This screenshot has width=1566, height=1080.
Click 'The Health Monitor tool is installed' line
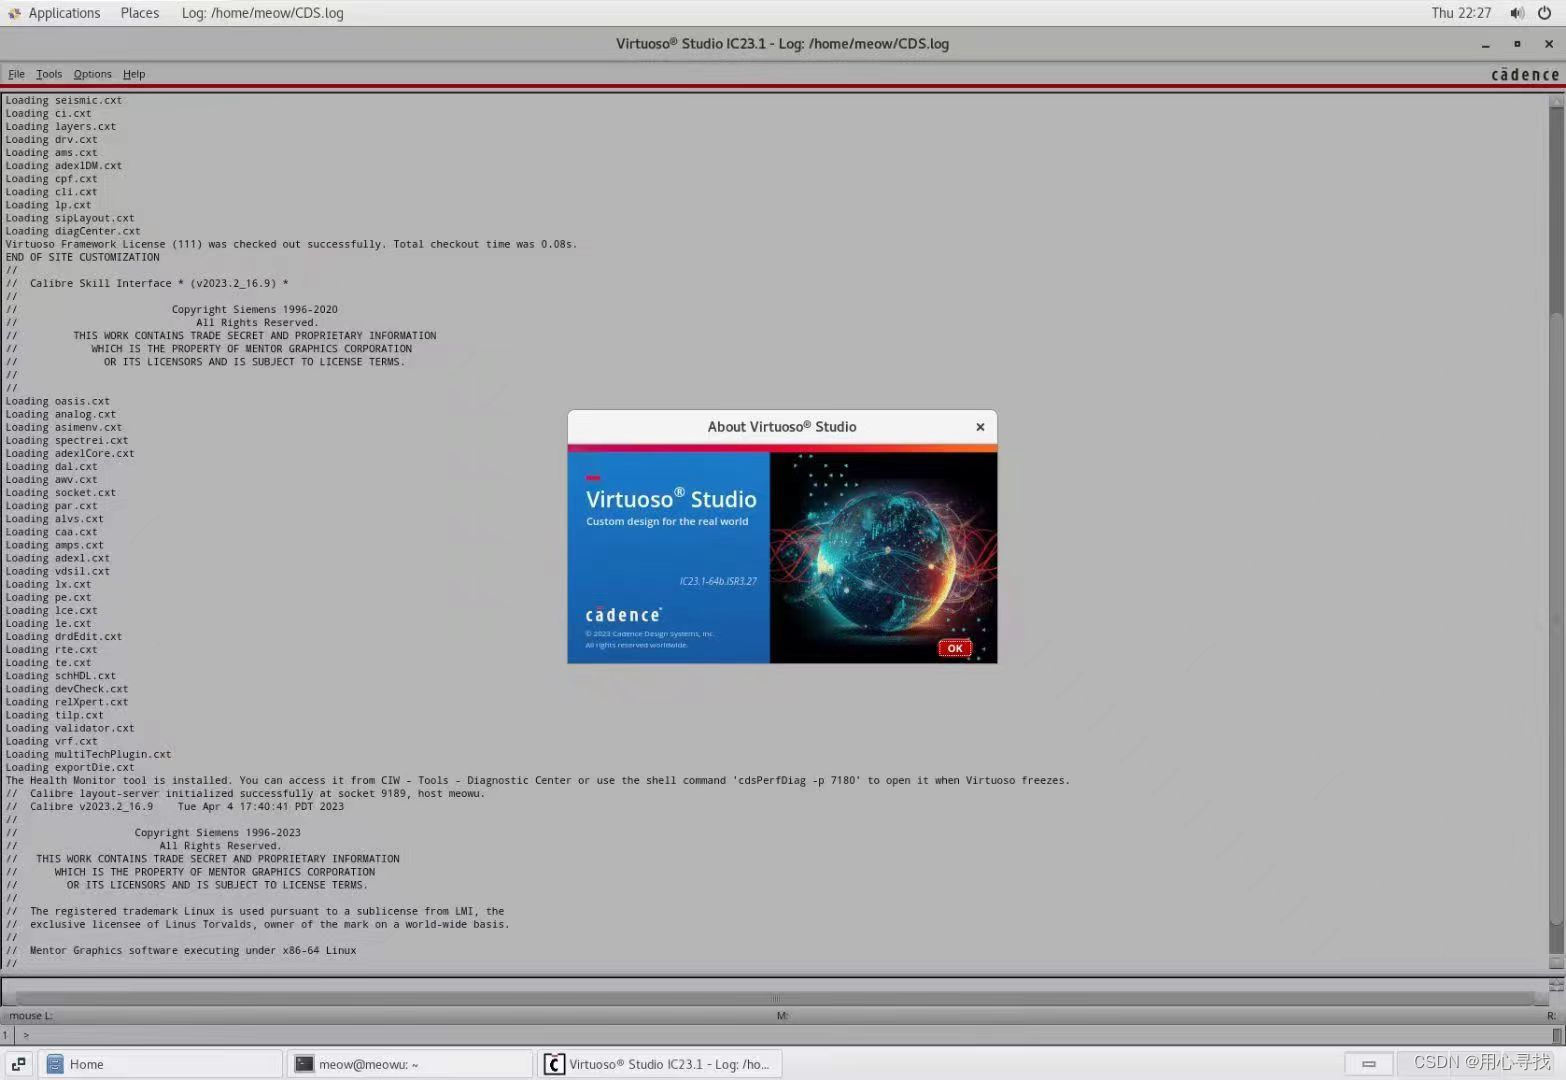[x=537, y=780]
